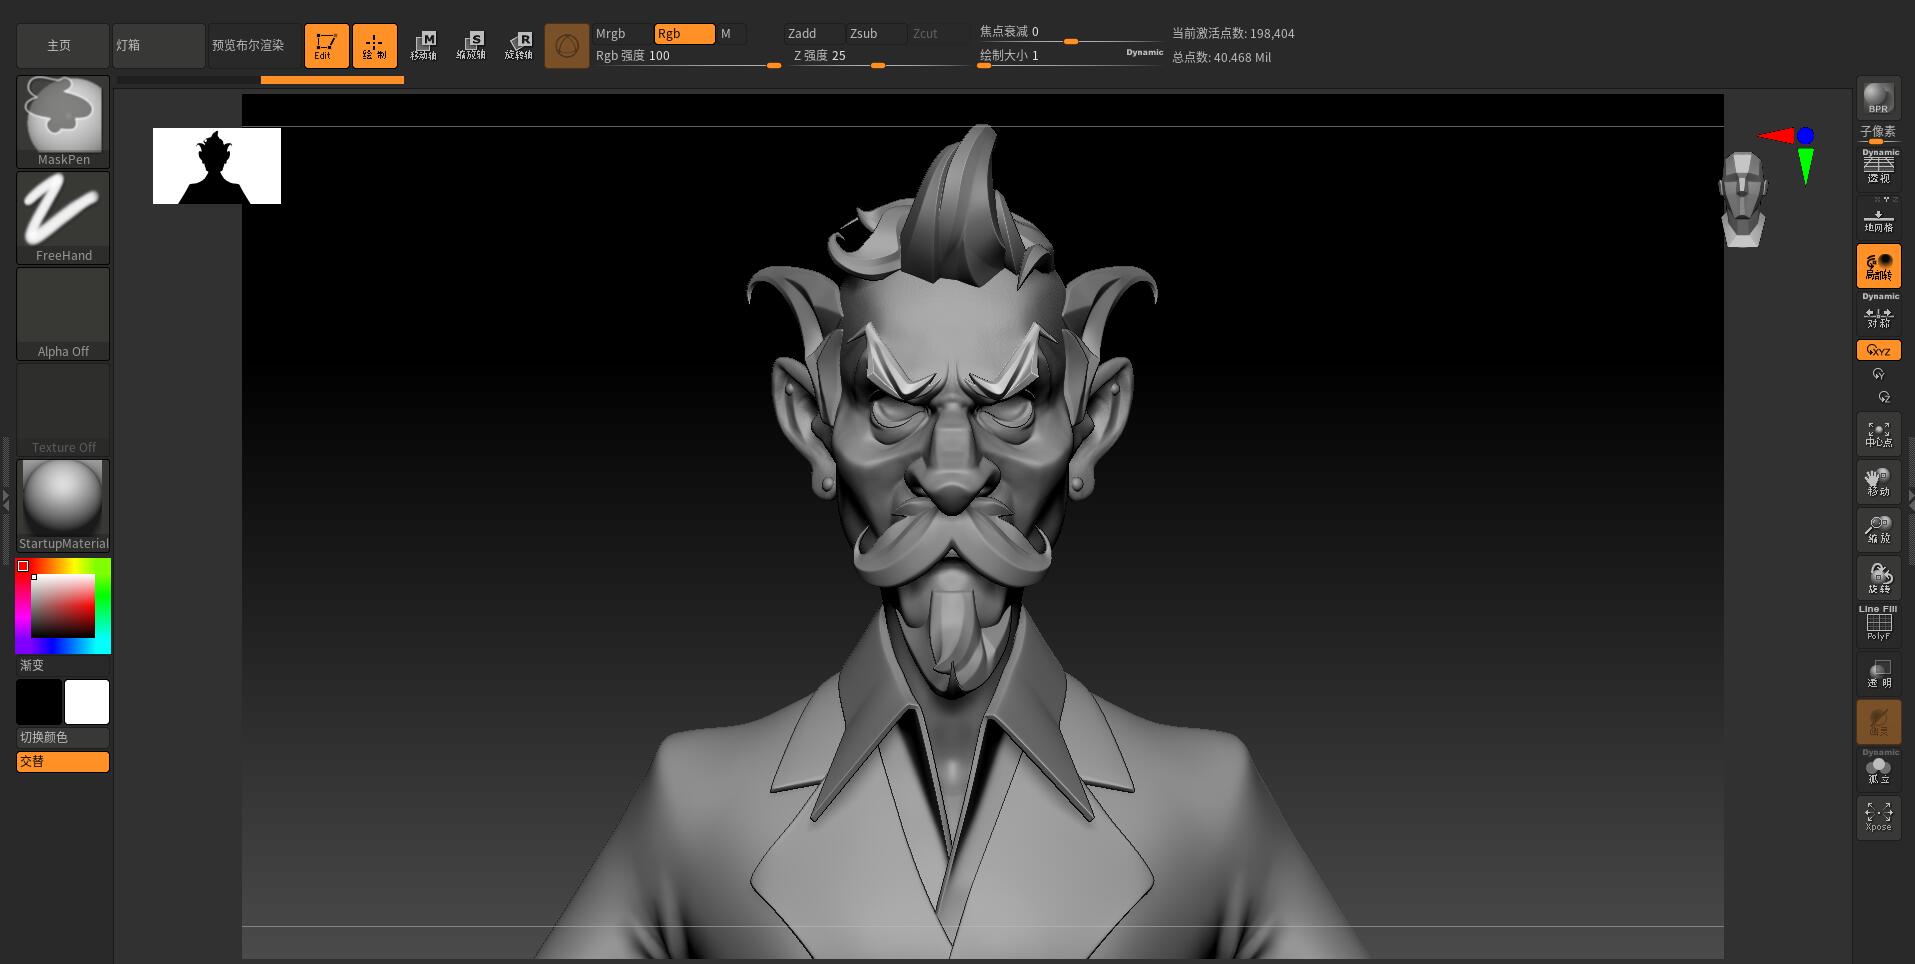This screenshot has height=964, width=1915.
Task: Open the FreeHand stroke selector
Action: (63, 217)
